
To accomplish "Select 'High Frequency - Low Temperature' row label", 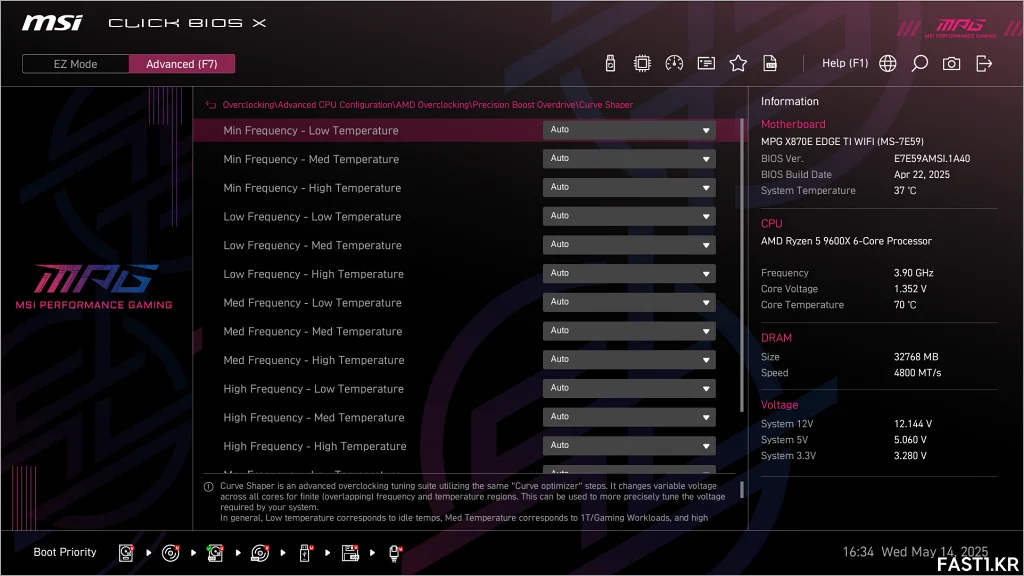I will (313, 389).
